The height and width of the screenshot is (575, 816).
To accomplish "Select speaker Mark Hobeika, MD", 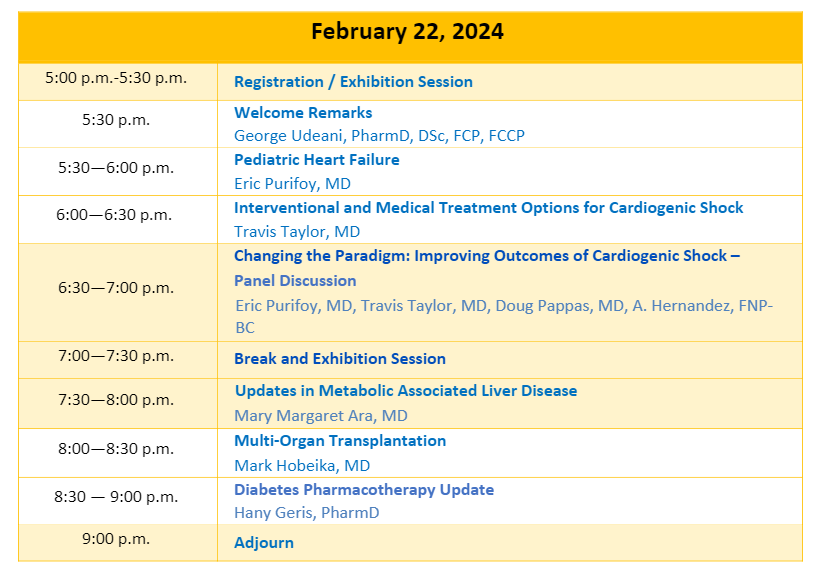I will 302,466.
